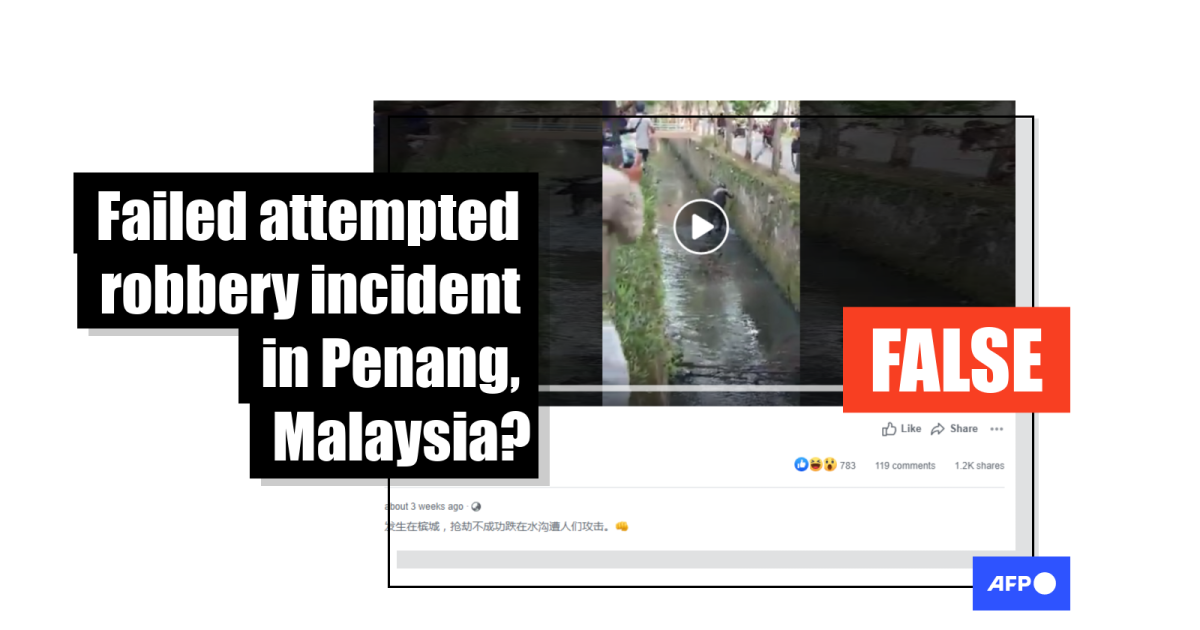Click the blue AFP logo
The image size is (1200, 630).
(1021, 583)
